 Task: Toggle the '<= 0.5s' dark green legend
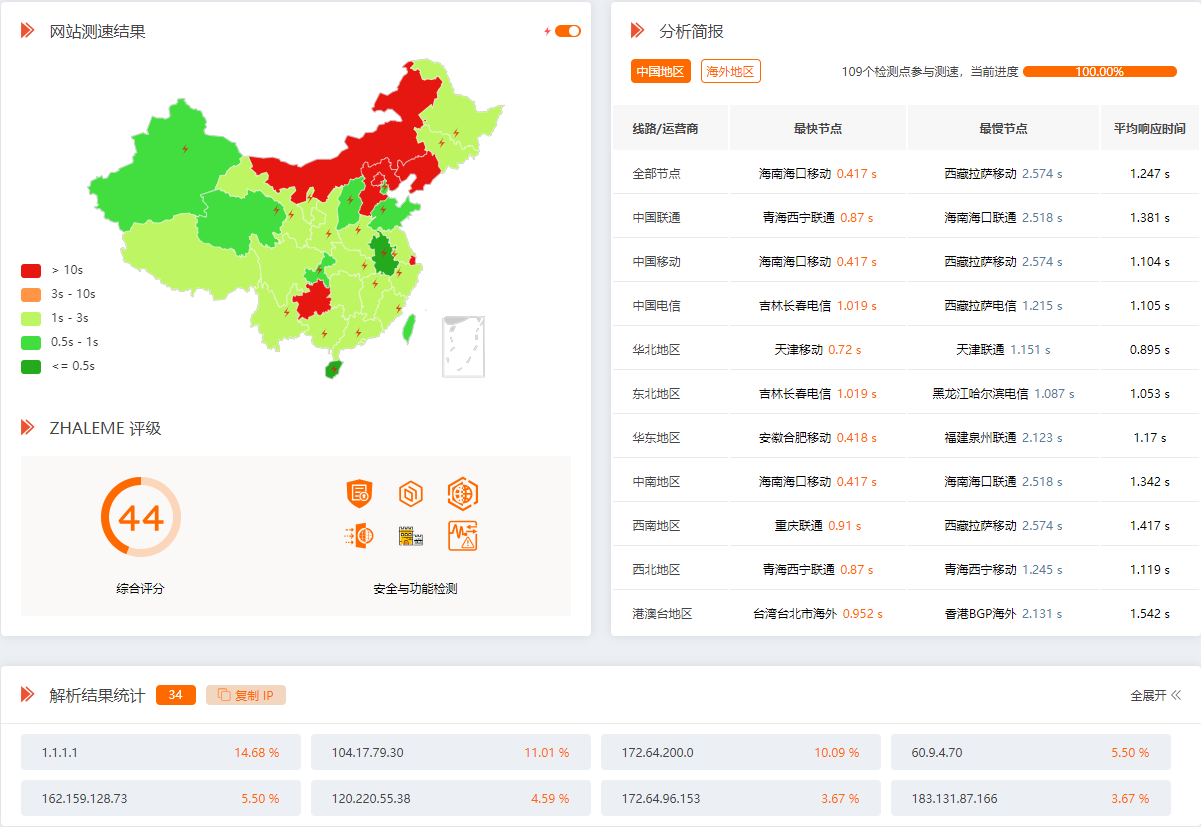[58, 366]
